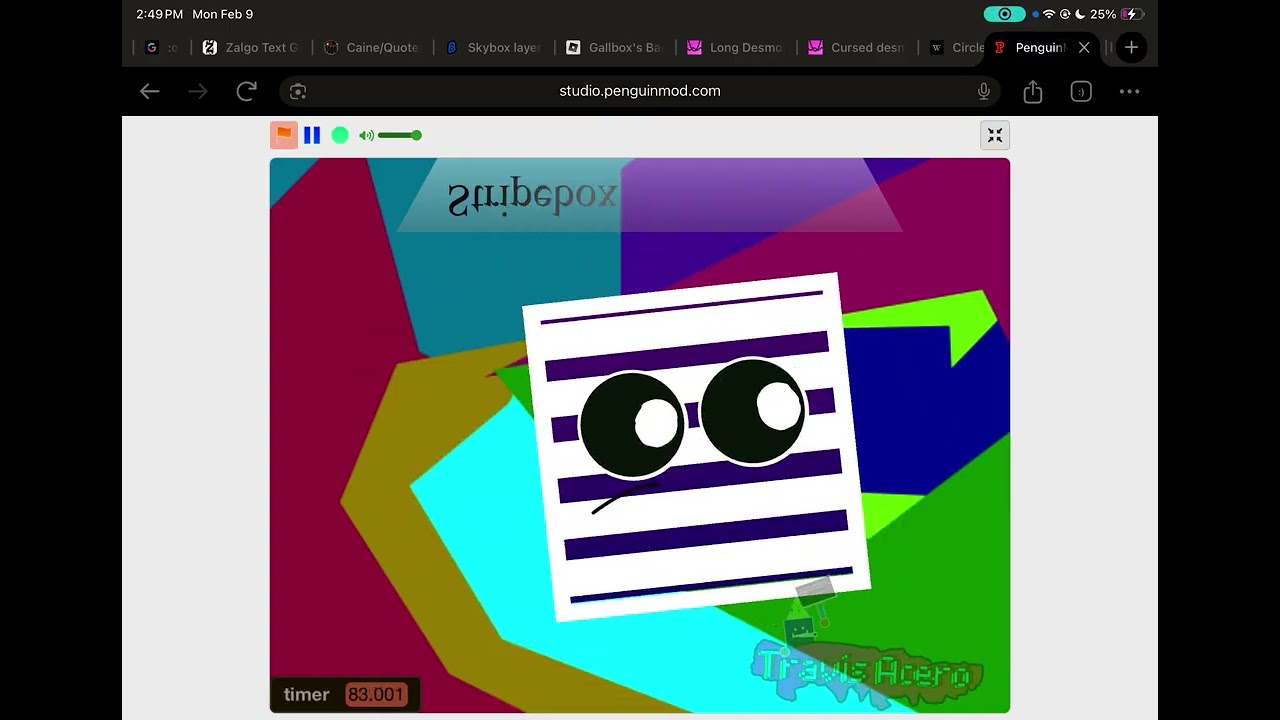Switch to the Cursed desm tab
Screen dimensions: 1280x720
pos(857,47)
